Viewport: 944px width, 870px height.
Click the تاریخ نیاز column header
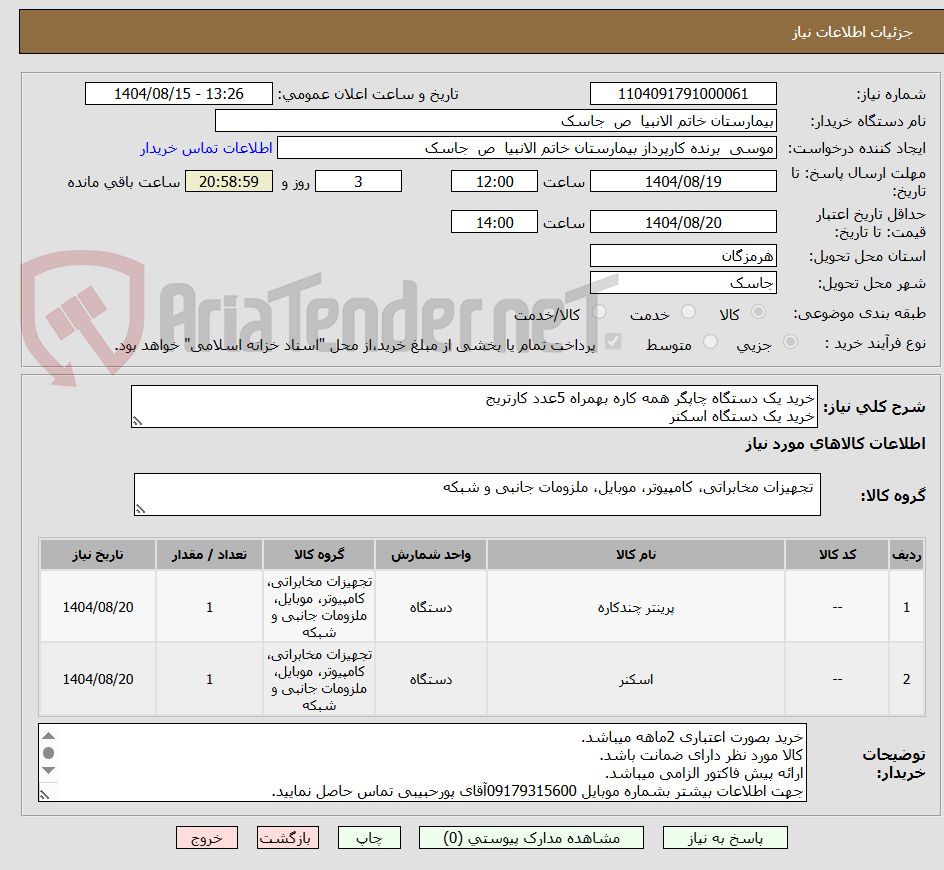coord(98,555)
